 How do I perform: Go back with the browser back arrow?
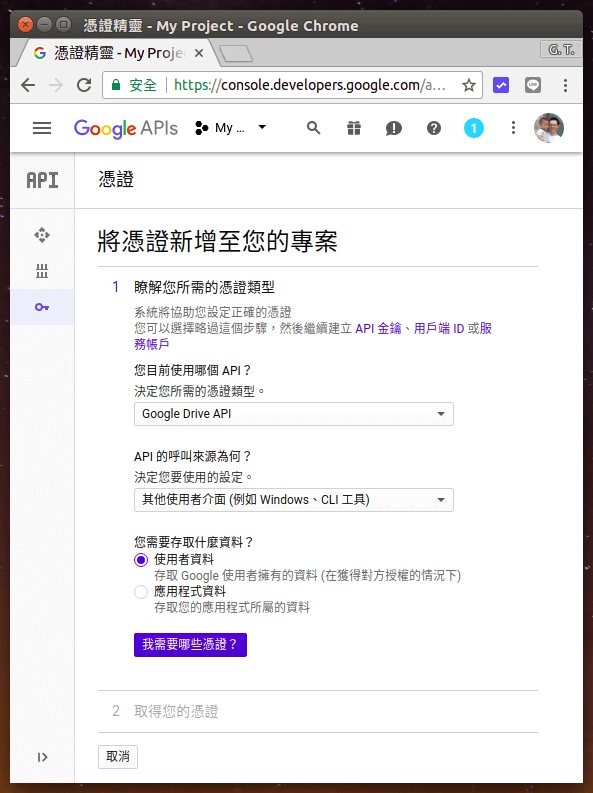click(28, 85)
